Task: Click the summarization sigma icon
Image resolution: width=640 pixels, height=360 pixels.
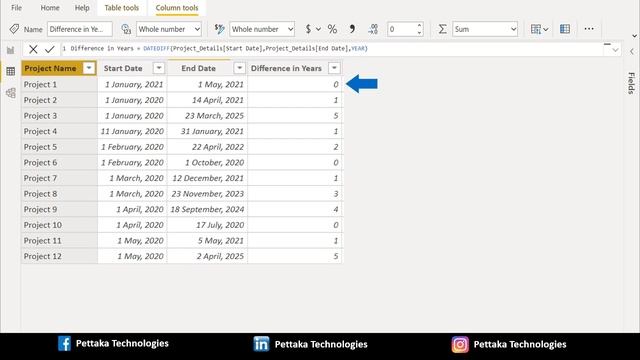Action: tap(442, 29)
